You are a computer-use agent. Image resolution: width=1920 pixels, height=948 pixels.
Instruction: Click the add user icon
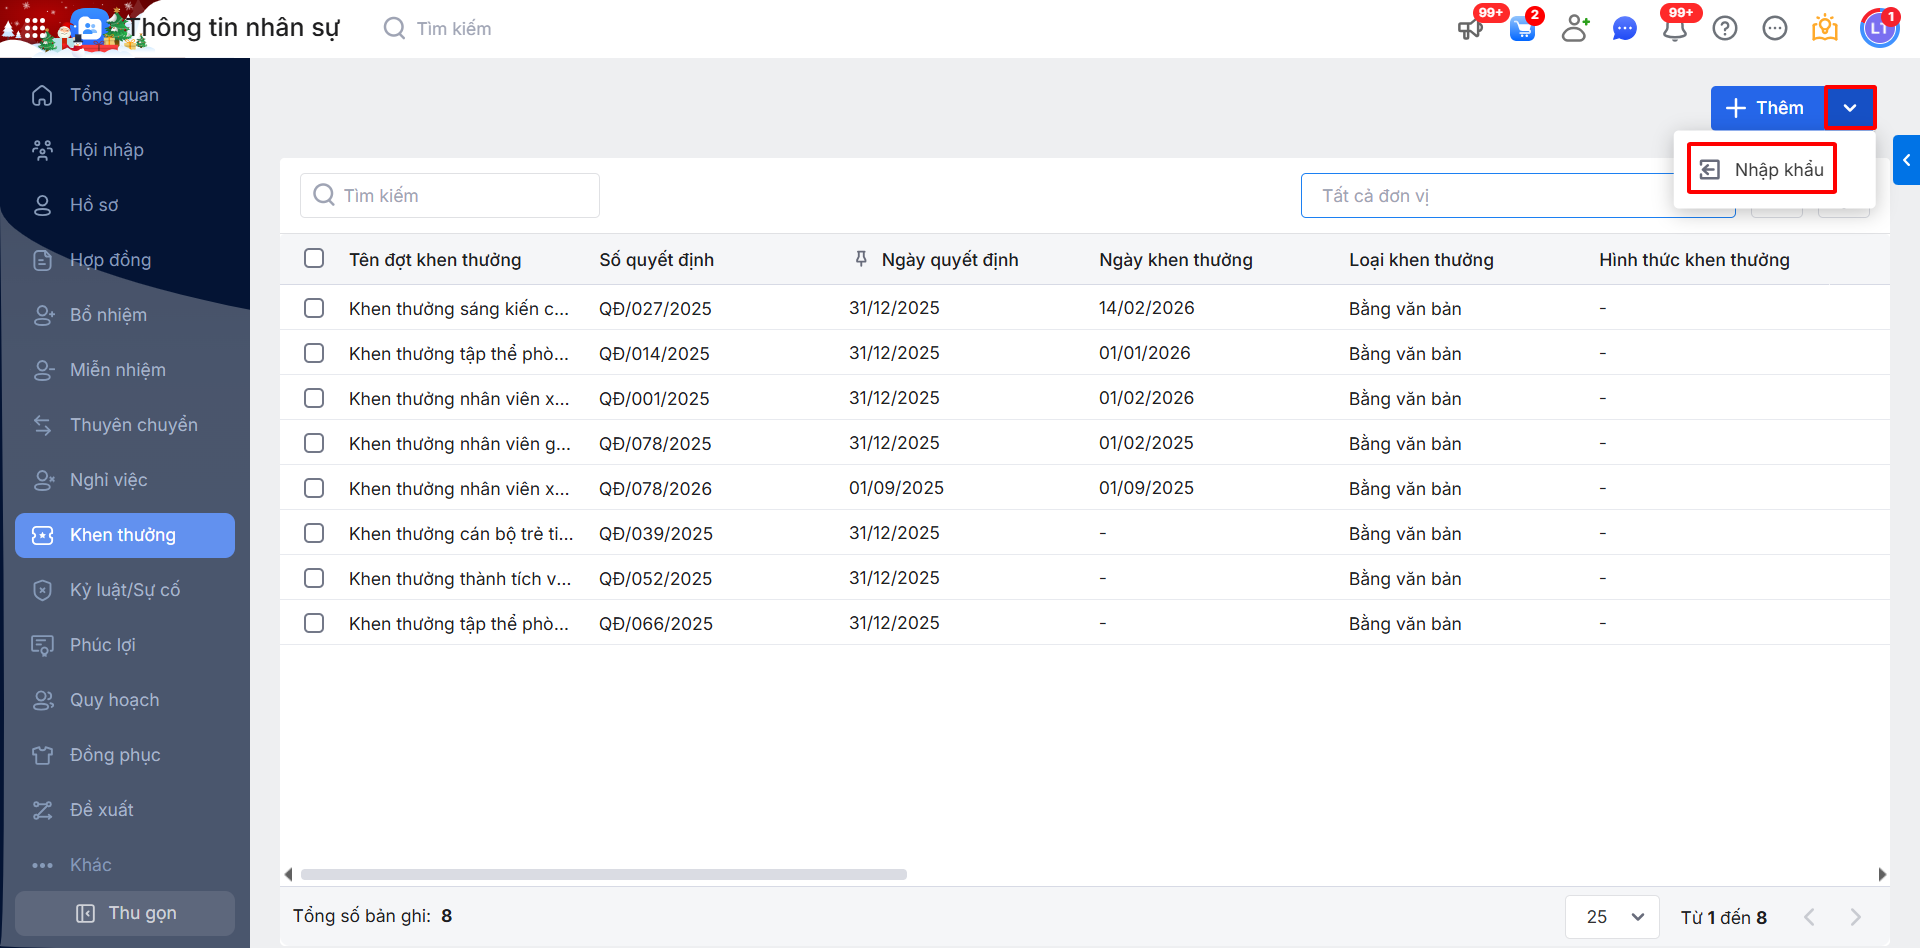pos(1575,29)
